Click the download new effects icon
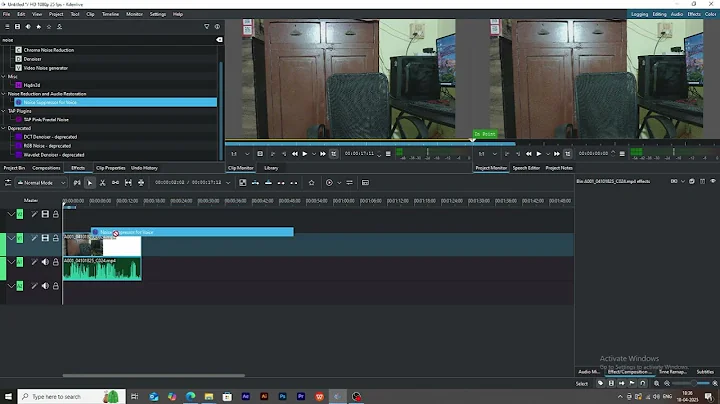This screenshot has height=404, width=720. [x=59, y=27]
